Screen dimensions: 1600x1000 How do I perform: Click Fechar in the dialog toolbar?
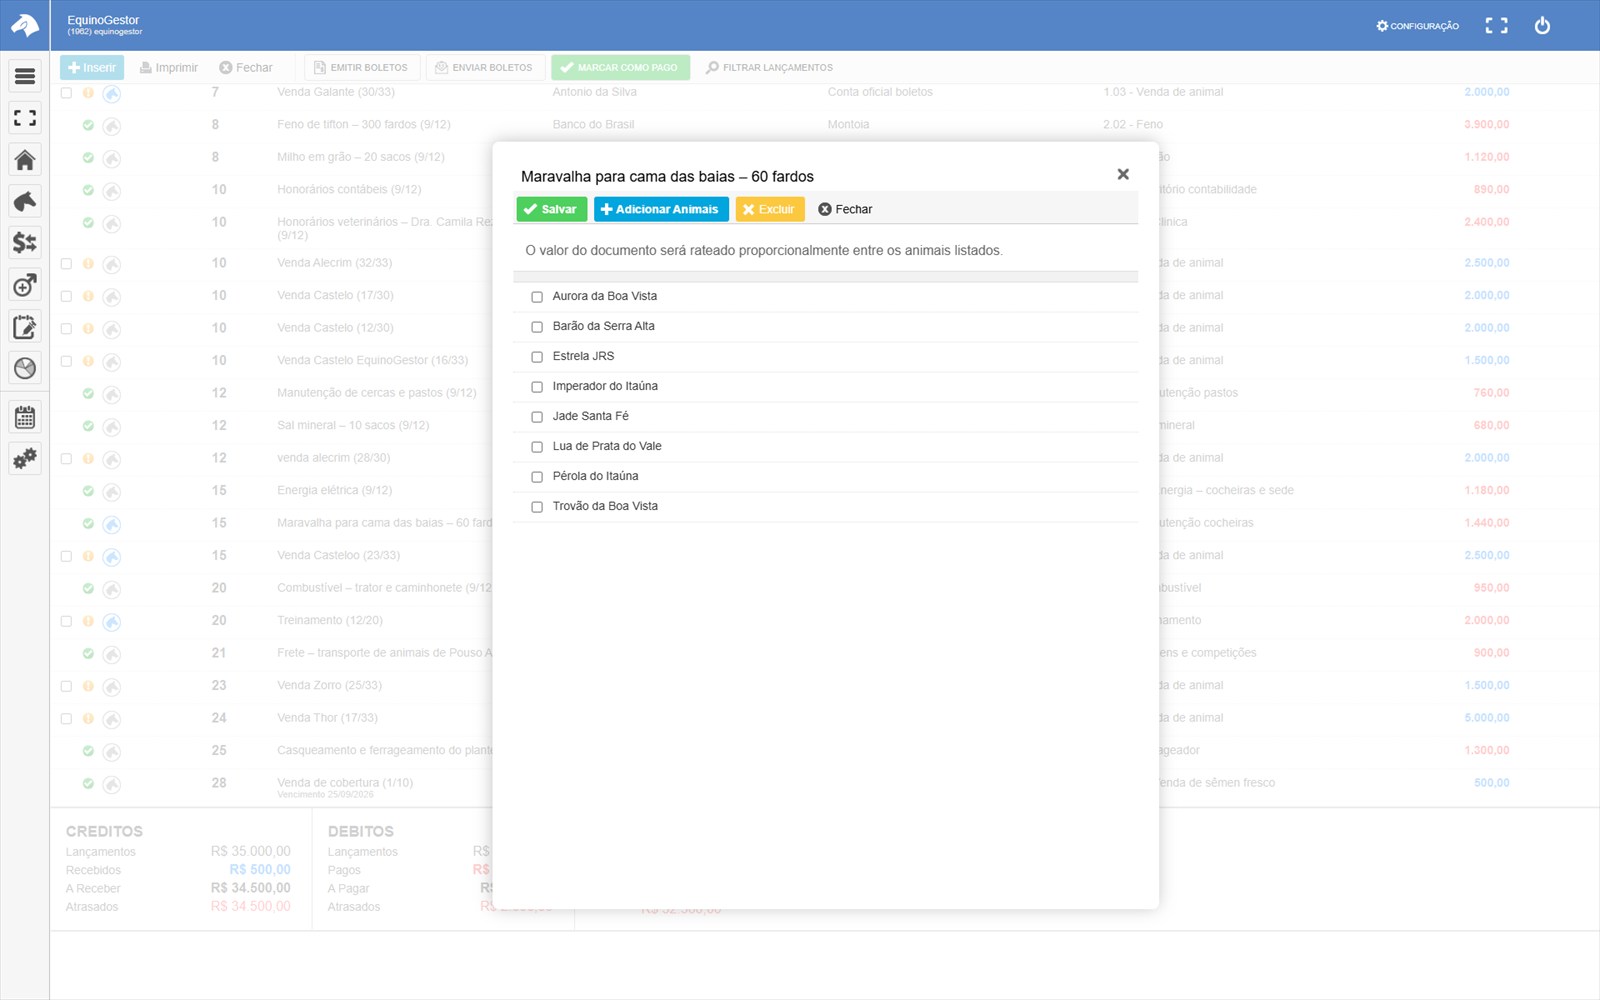click(845, 209)
